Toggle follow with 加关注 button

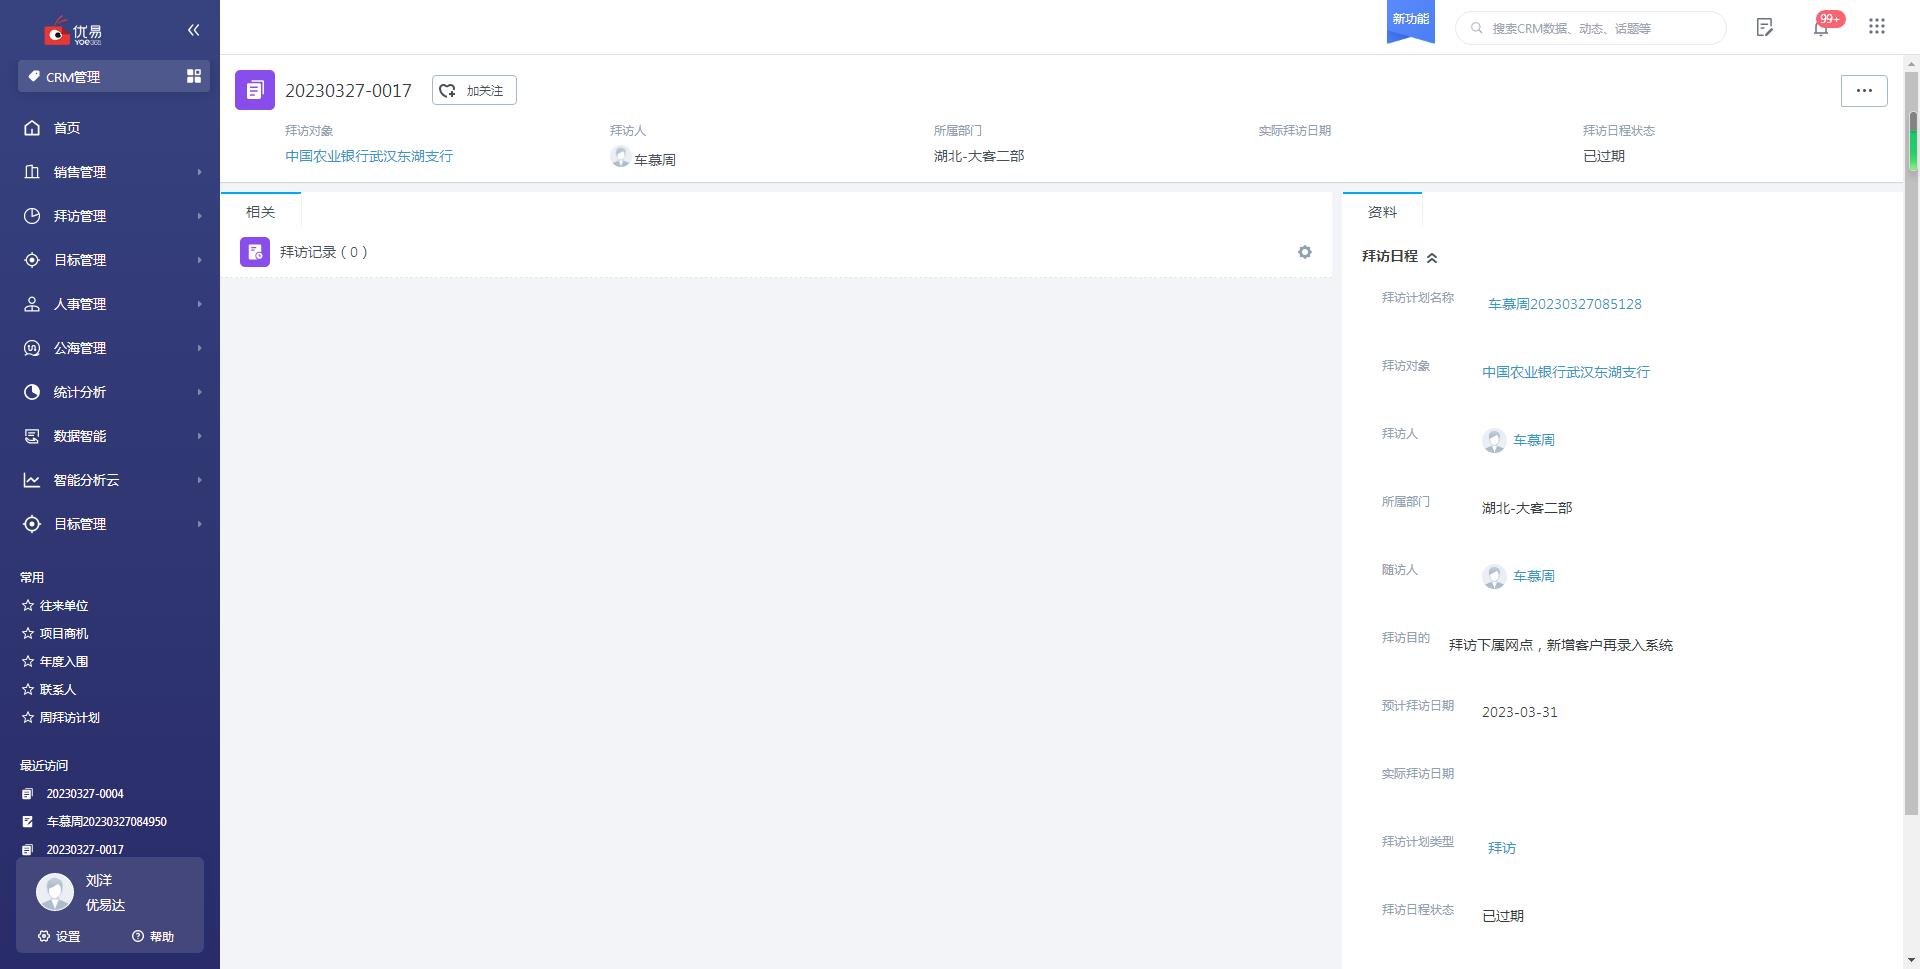click(x=474, y=91)
